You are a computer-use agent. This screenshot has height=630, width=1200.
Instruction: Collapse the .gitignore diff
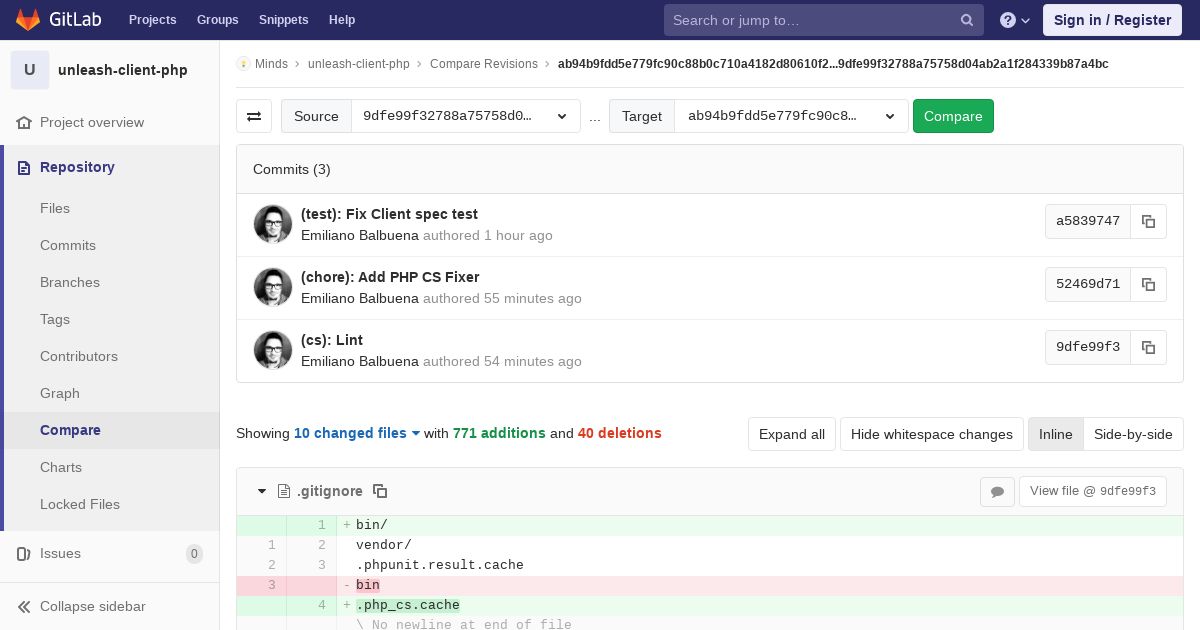tap(262, 491)
